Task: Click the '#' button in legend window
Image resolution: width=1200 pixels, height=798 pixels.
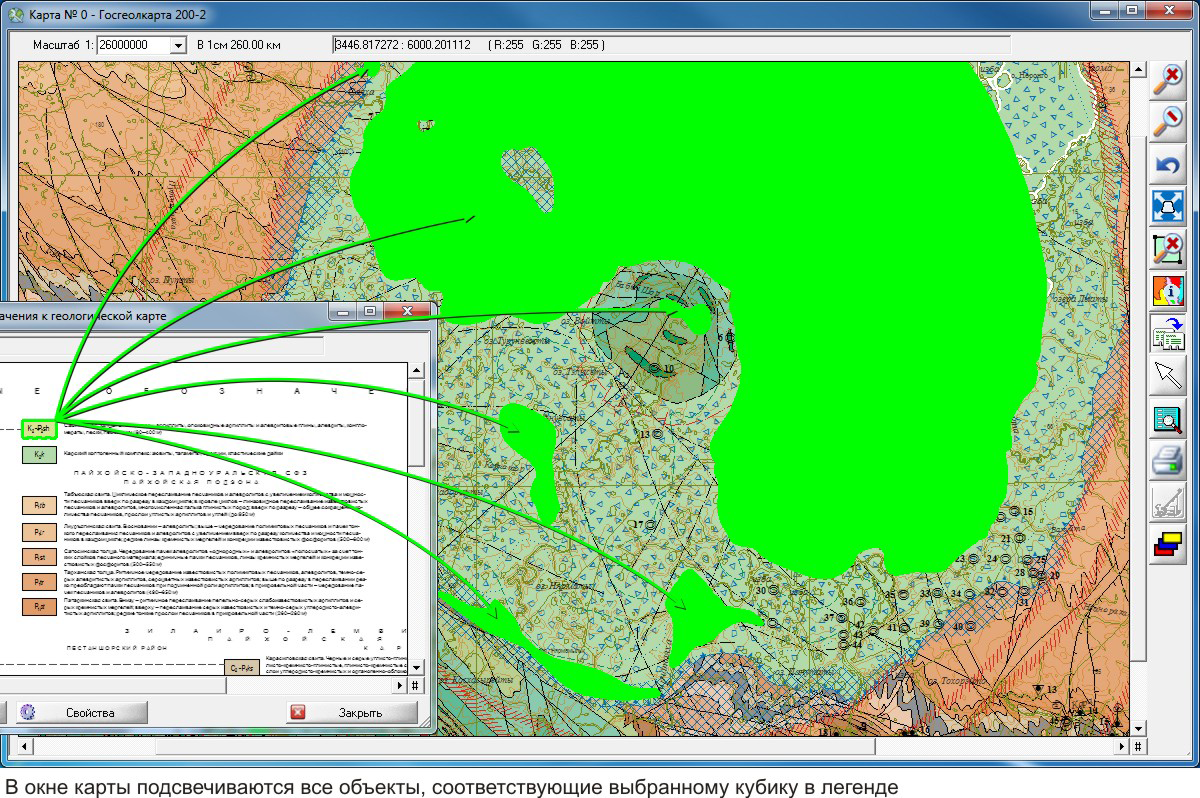Action: coord(416,686)
